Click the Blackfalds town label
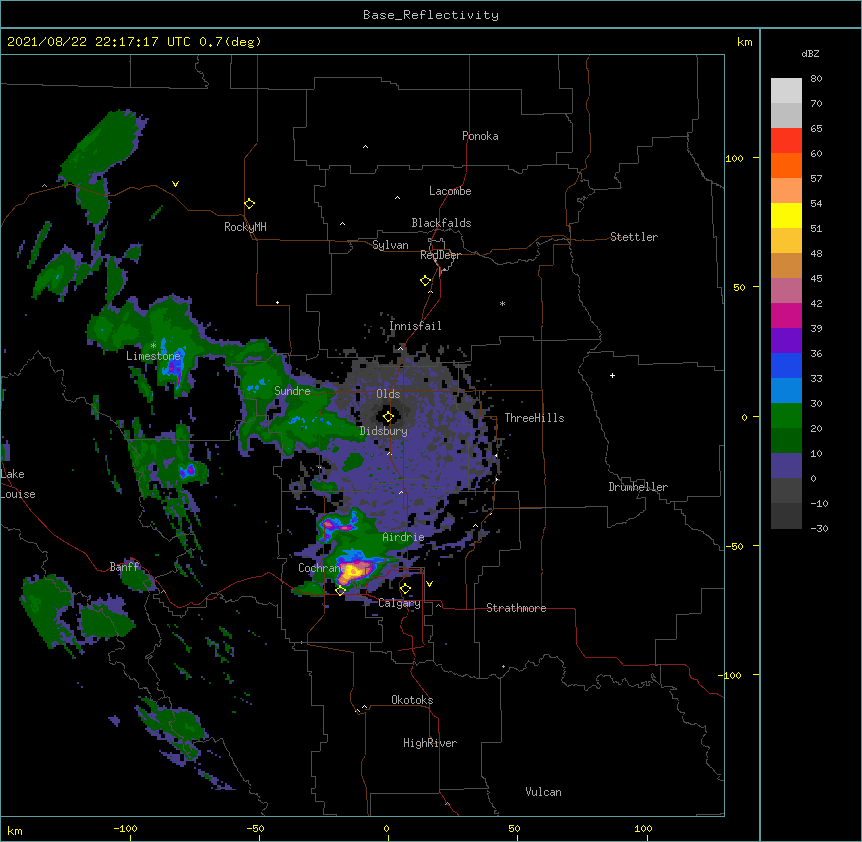The image size is (862, 842). (441, 223)
